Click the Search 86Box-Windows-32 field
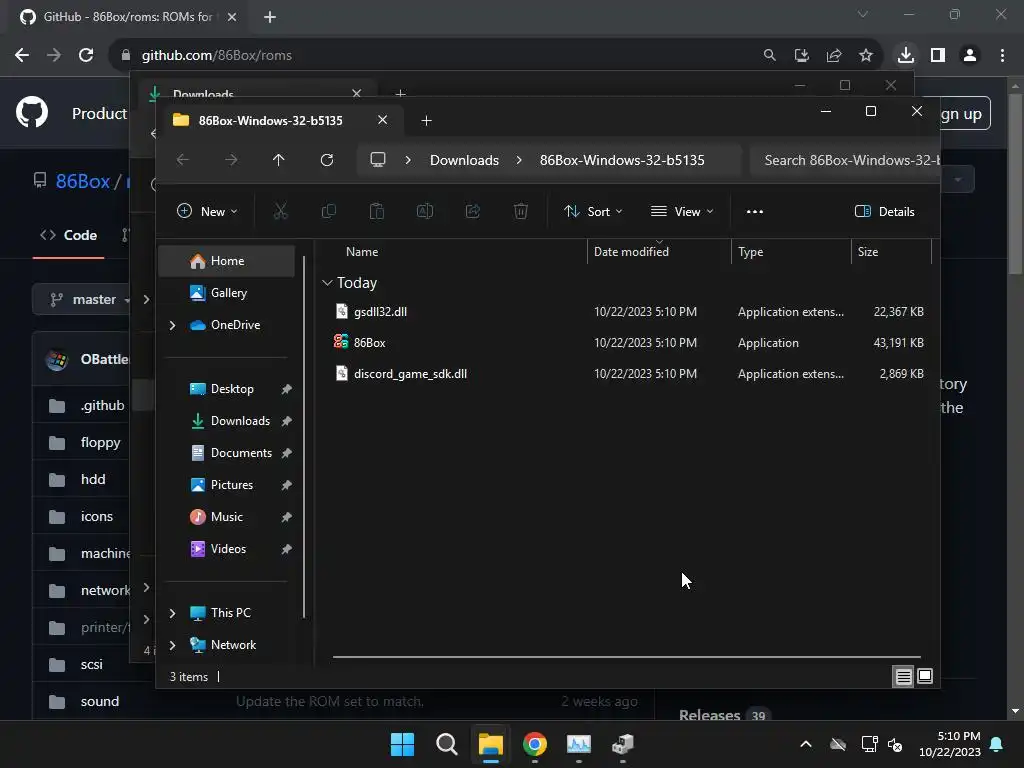 pos(845,160)
